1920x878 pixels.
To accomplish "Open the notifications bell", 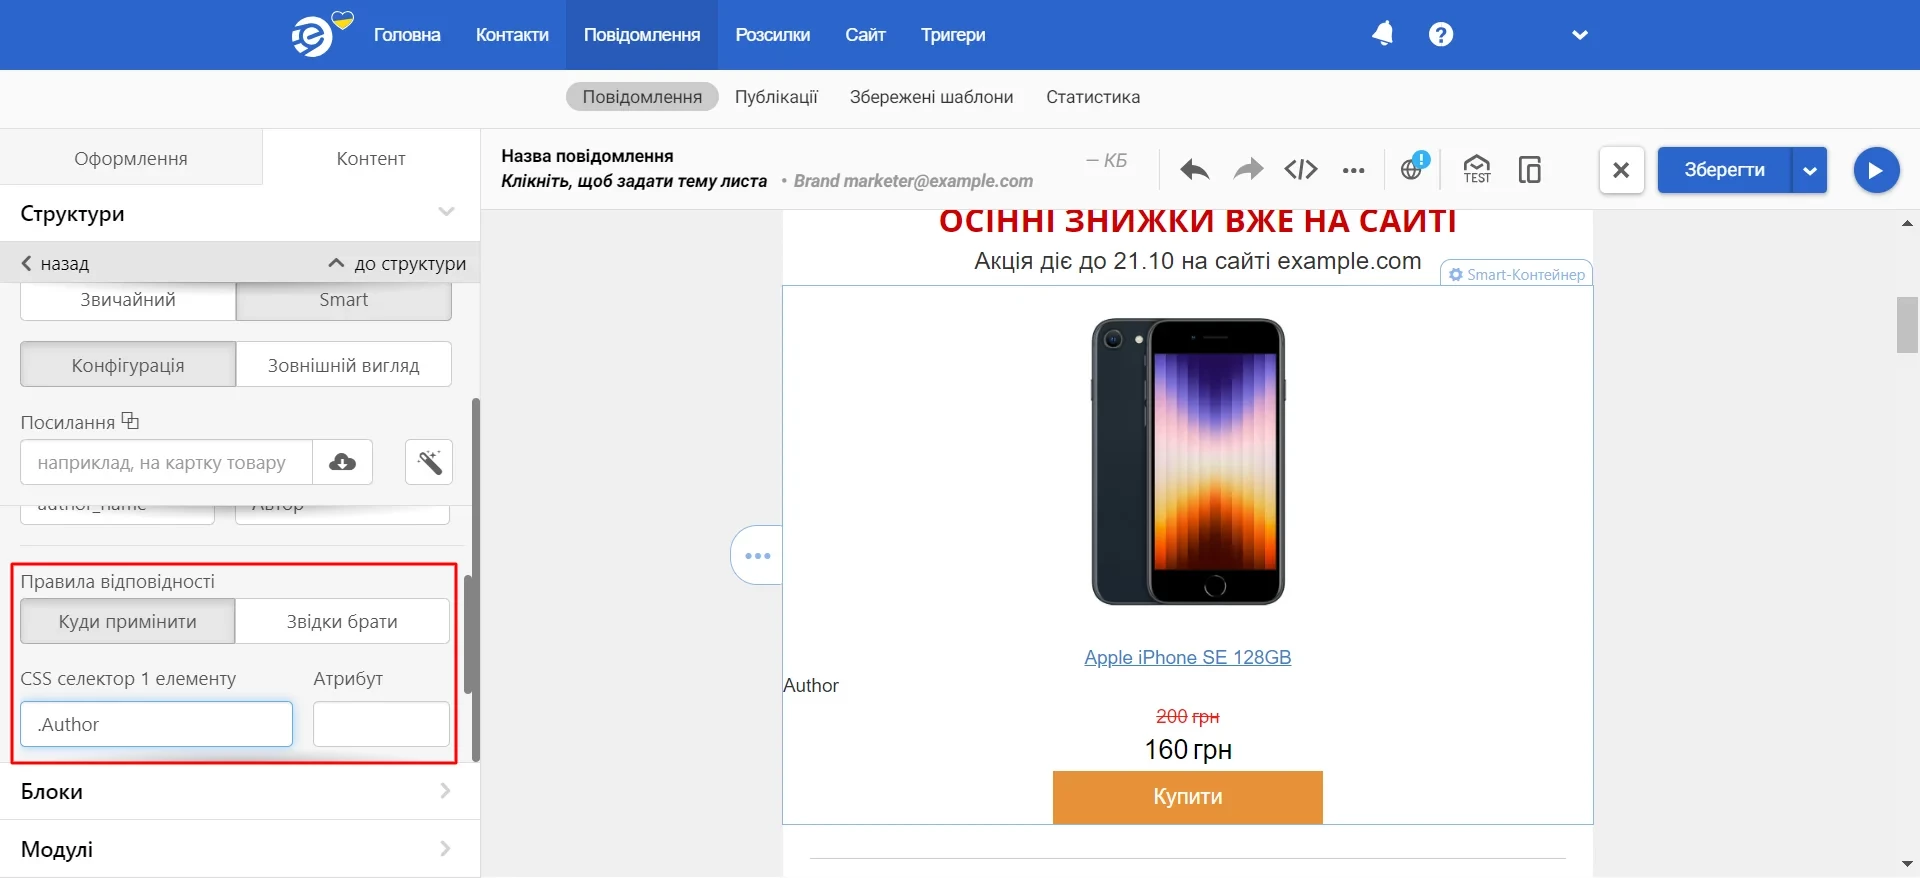I will click(1383, 34).
